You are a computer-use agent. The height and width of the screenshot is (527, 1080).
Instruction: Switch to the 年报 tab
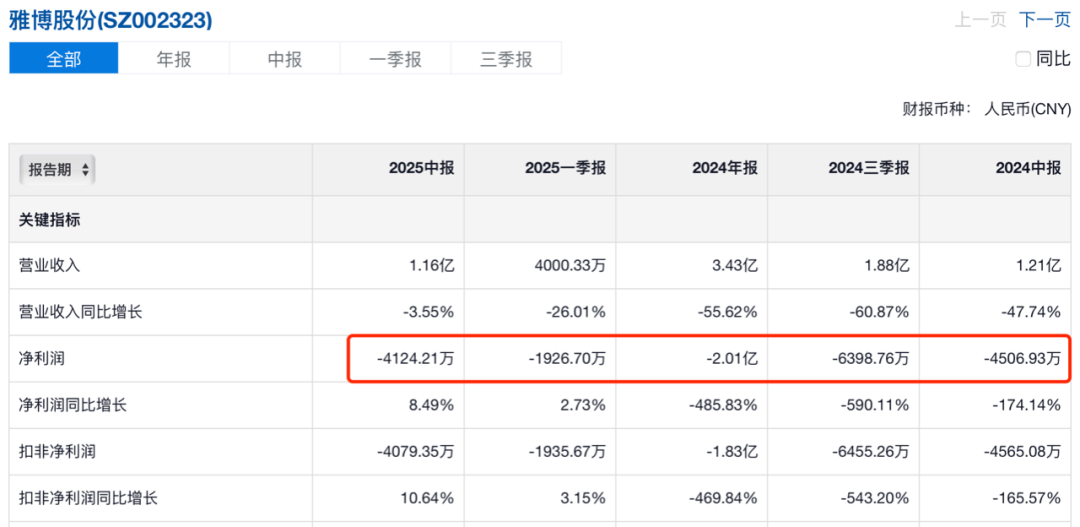(174, 59)
